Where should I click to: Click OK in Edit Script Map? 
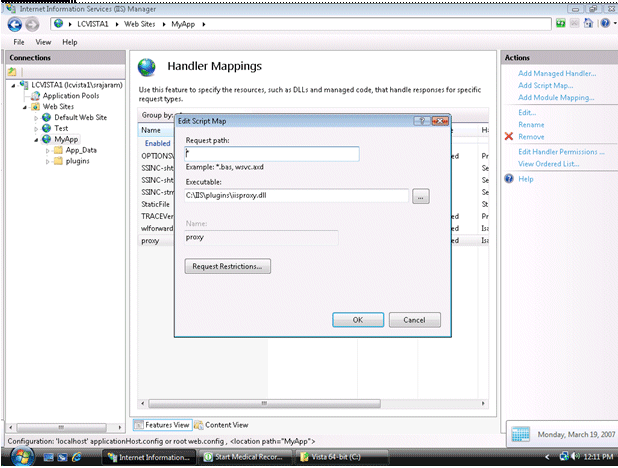tap(358, 320)
